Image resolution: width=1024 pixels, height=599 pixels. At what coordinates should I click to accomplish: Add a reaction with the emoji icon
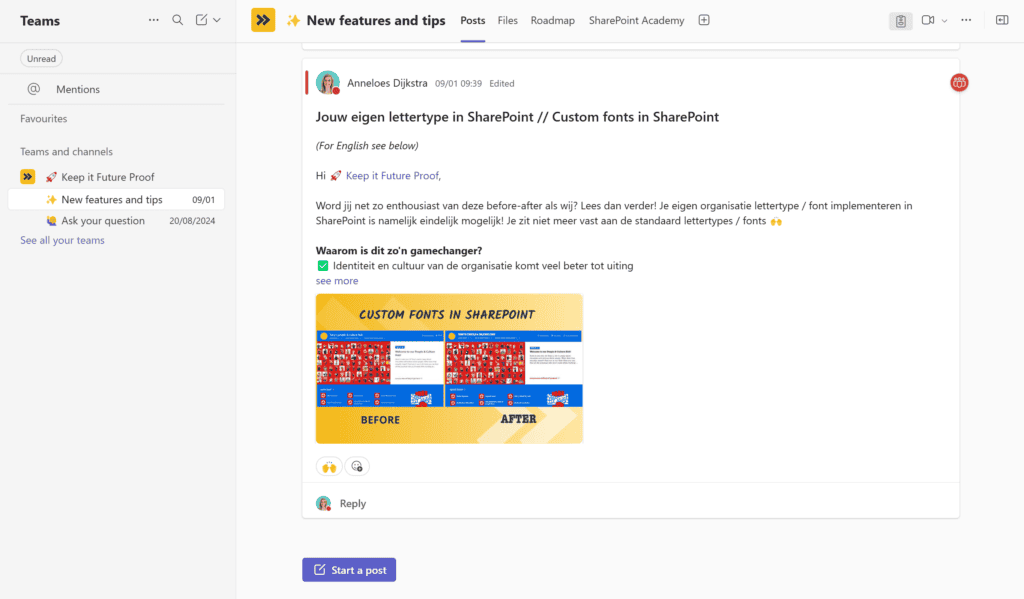click(x=357, y=466)
